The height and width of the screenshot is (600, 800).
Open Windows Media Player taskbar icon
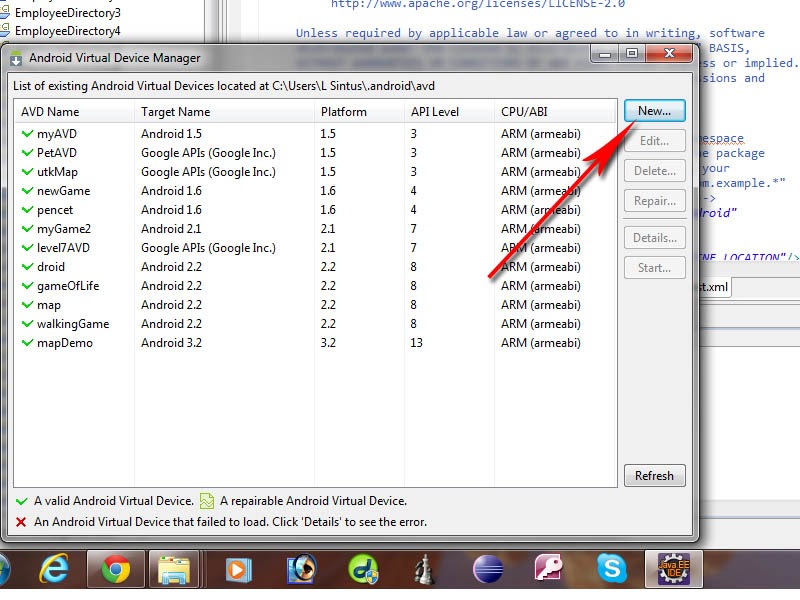click(x=238, y=569)
